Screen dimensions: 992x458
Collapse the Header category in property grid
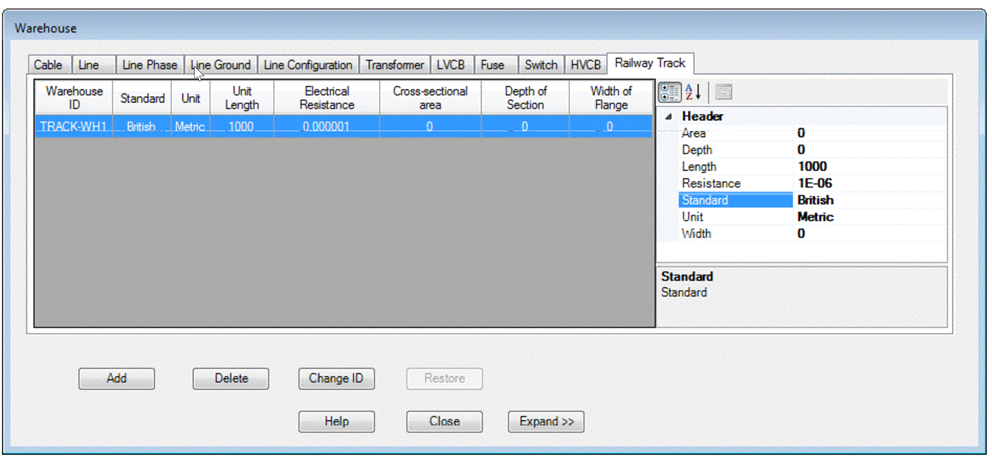coord(668,117)
